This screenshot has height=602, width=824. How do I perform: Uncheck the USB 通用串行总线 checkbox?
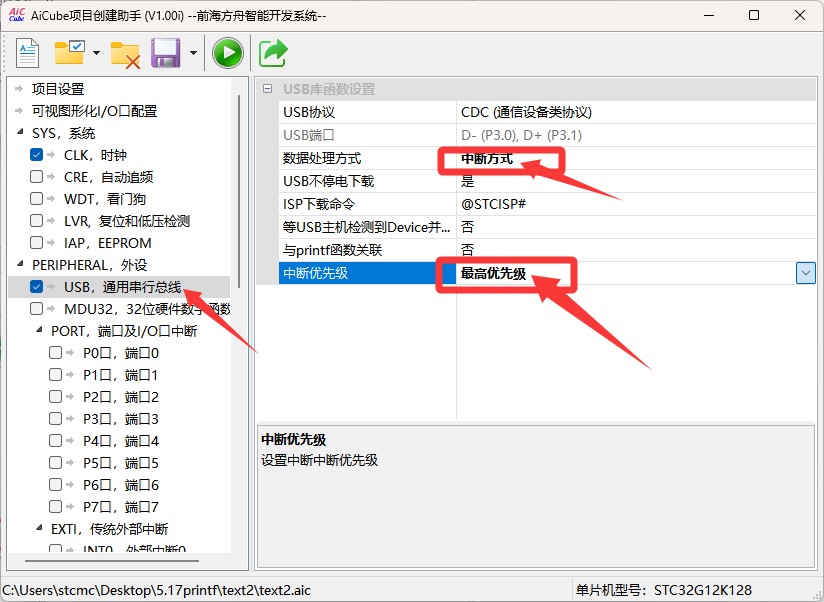coord(36,286)
